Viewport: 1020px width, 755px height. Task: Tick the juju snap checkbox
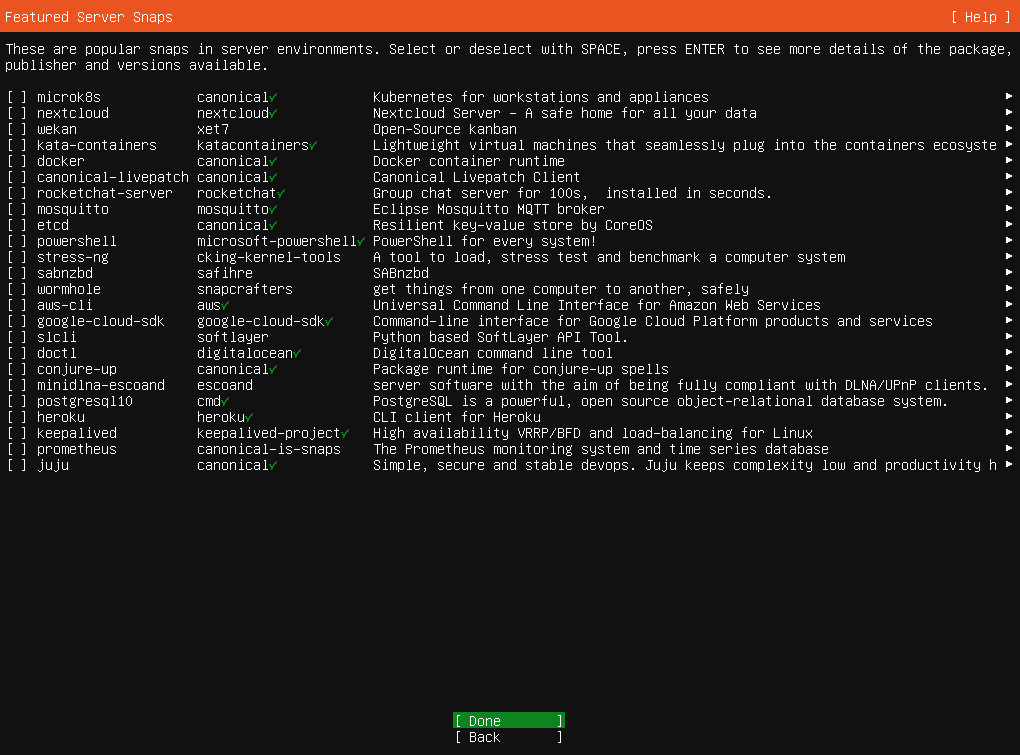click(x=17, y=466)
